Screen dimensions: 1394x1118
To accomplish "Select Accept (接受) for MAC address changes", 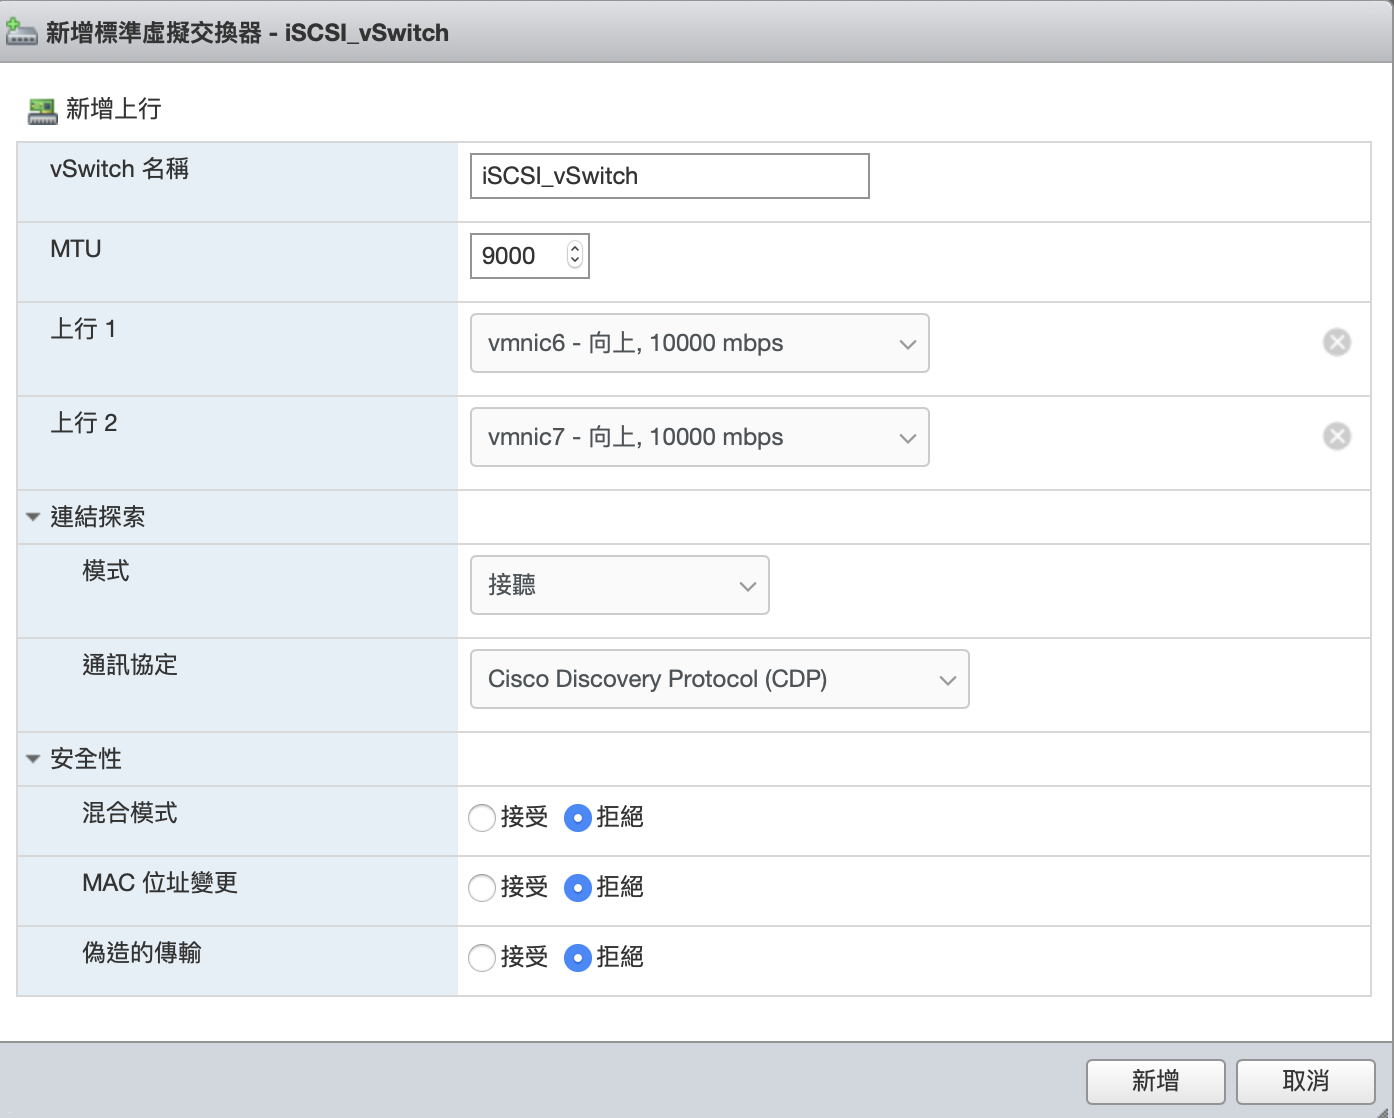I will pyautogui.click(x=482, y=888).
